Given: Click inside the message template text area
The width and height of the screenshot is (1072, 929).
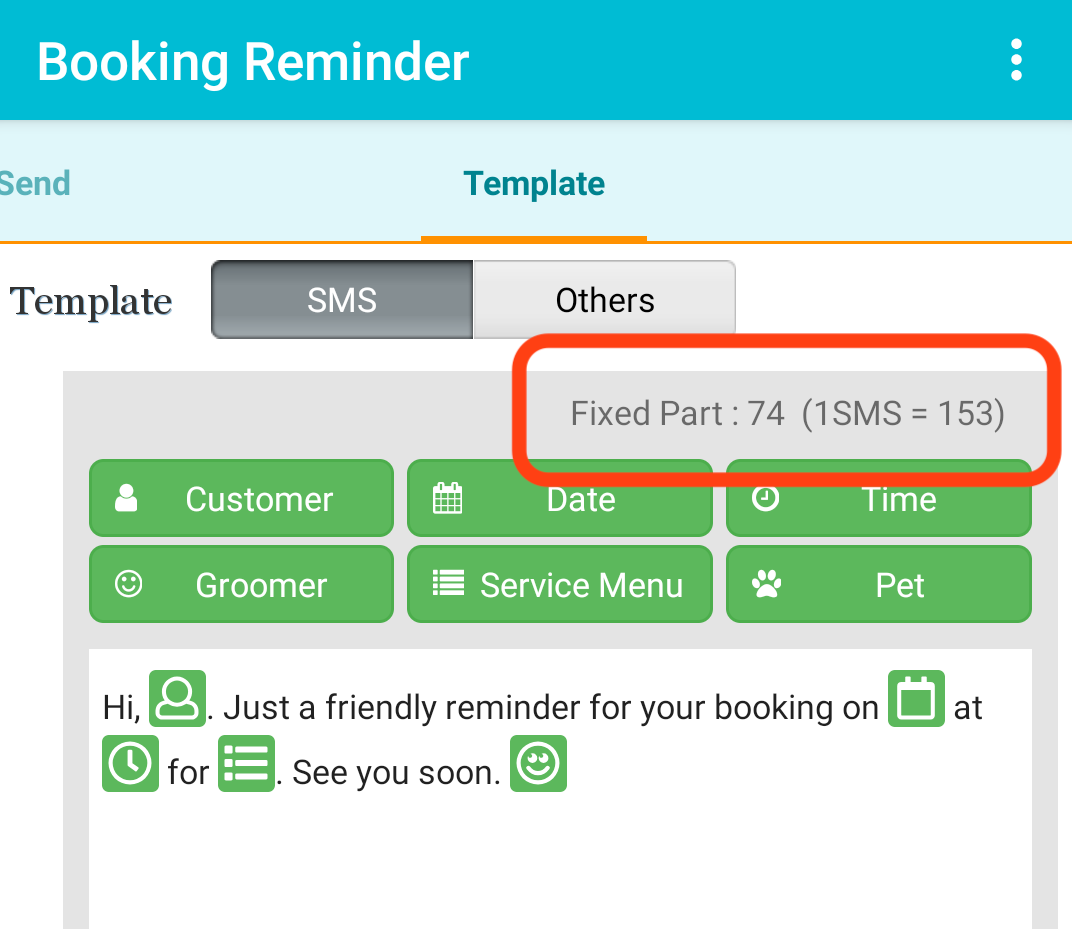Looking at the screenshot, I should coord(560,854).
